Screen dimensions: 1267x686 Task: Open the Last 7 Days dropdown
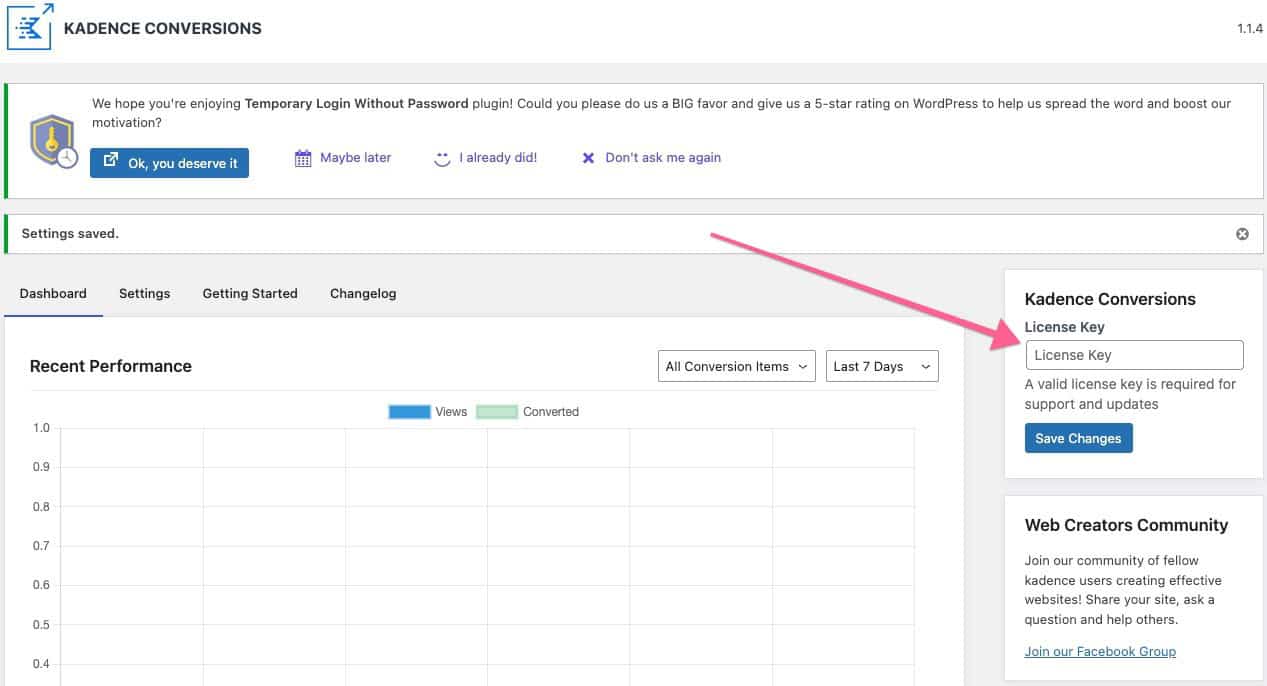[881, 367]
